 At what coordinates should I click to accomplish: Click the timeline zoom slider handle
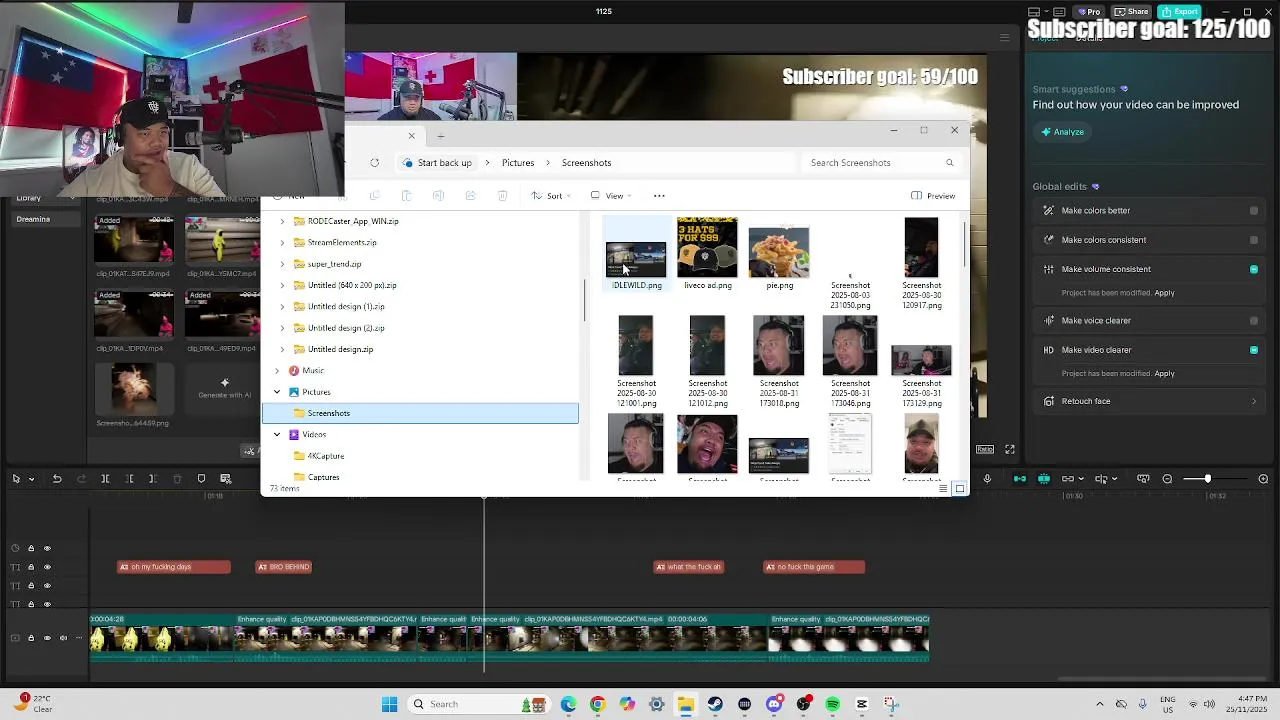[1207, 479]
